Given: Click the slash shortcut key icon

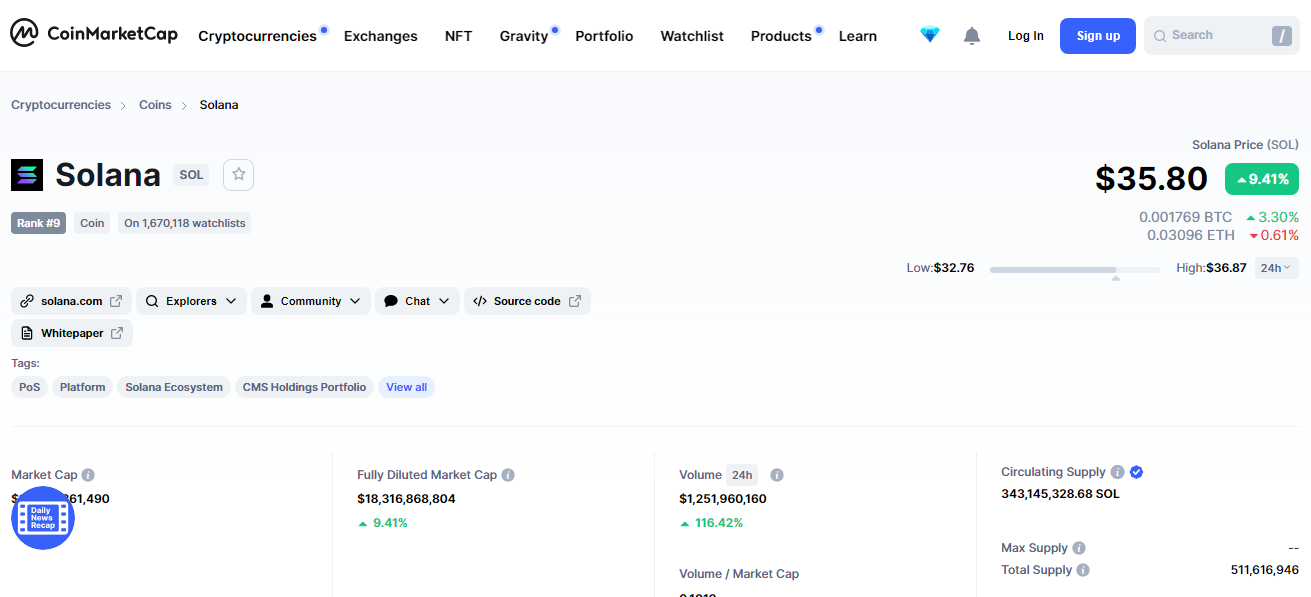Looking at the screenshot, I should (x=1282, y=36).
